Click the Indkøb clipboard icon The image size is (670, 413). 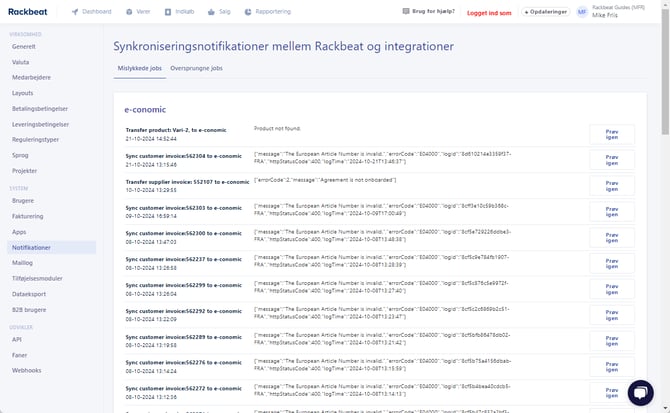168,12
